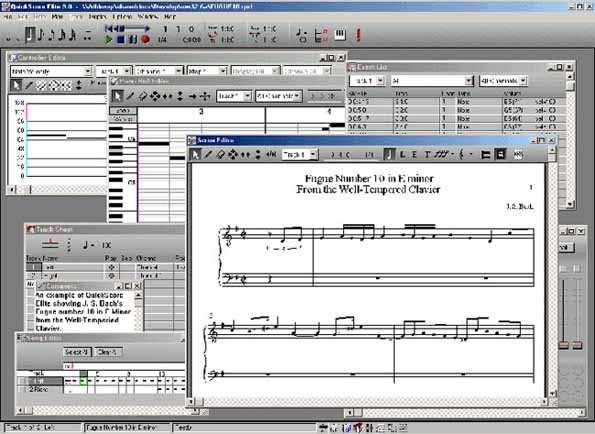This screenshot has height=434, width=595.
Task: Click the vertical move tool in Score Editor
Action: [258, 154]
